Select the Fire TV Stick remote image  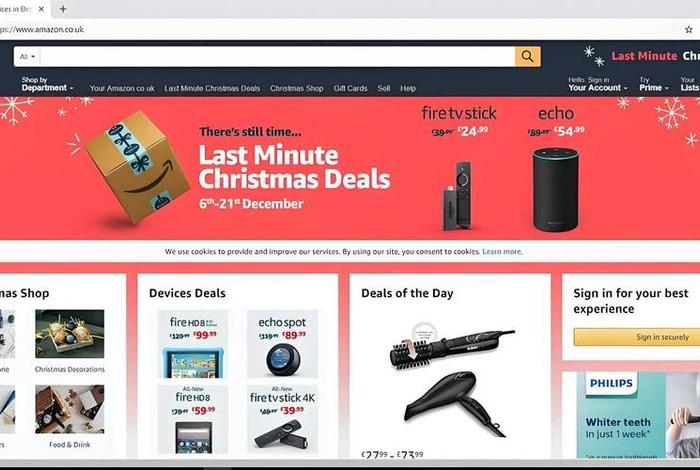458,196
